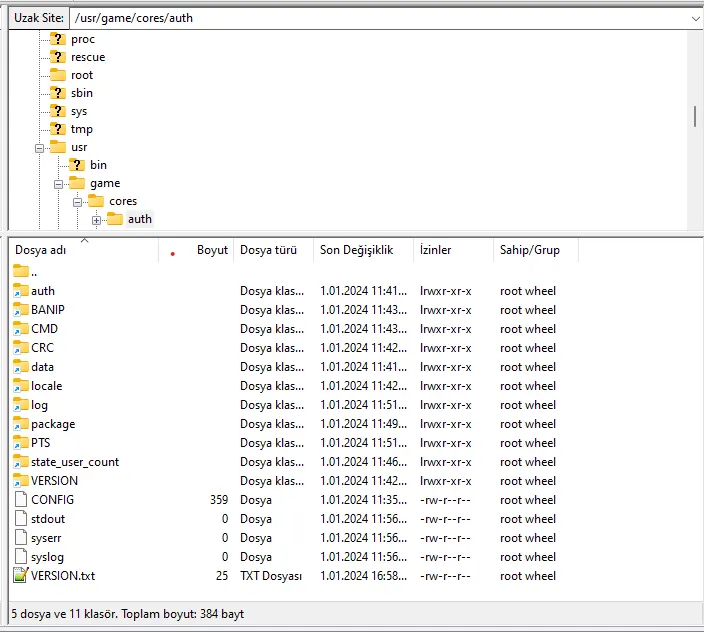Click the CRC symlink folder icon
Screen dimensions: 704x632
point(21,347)
